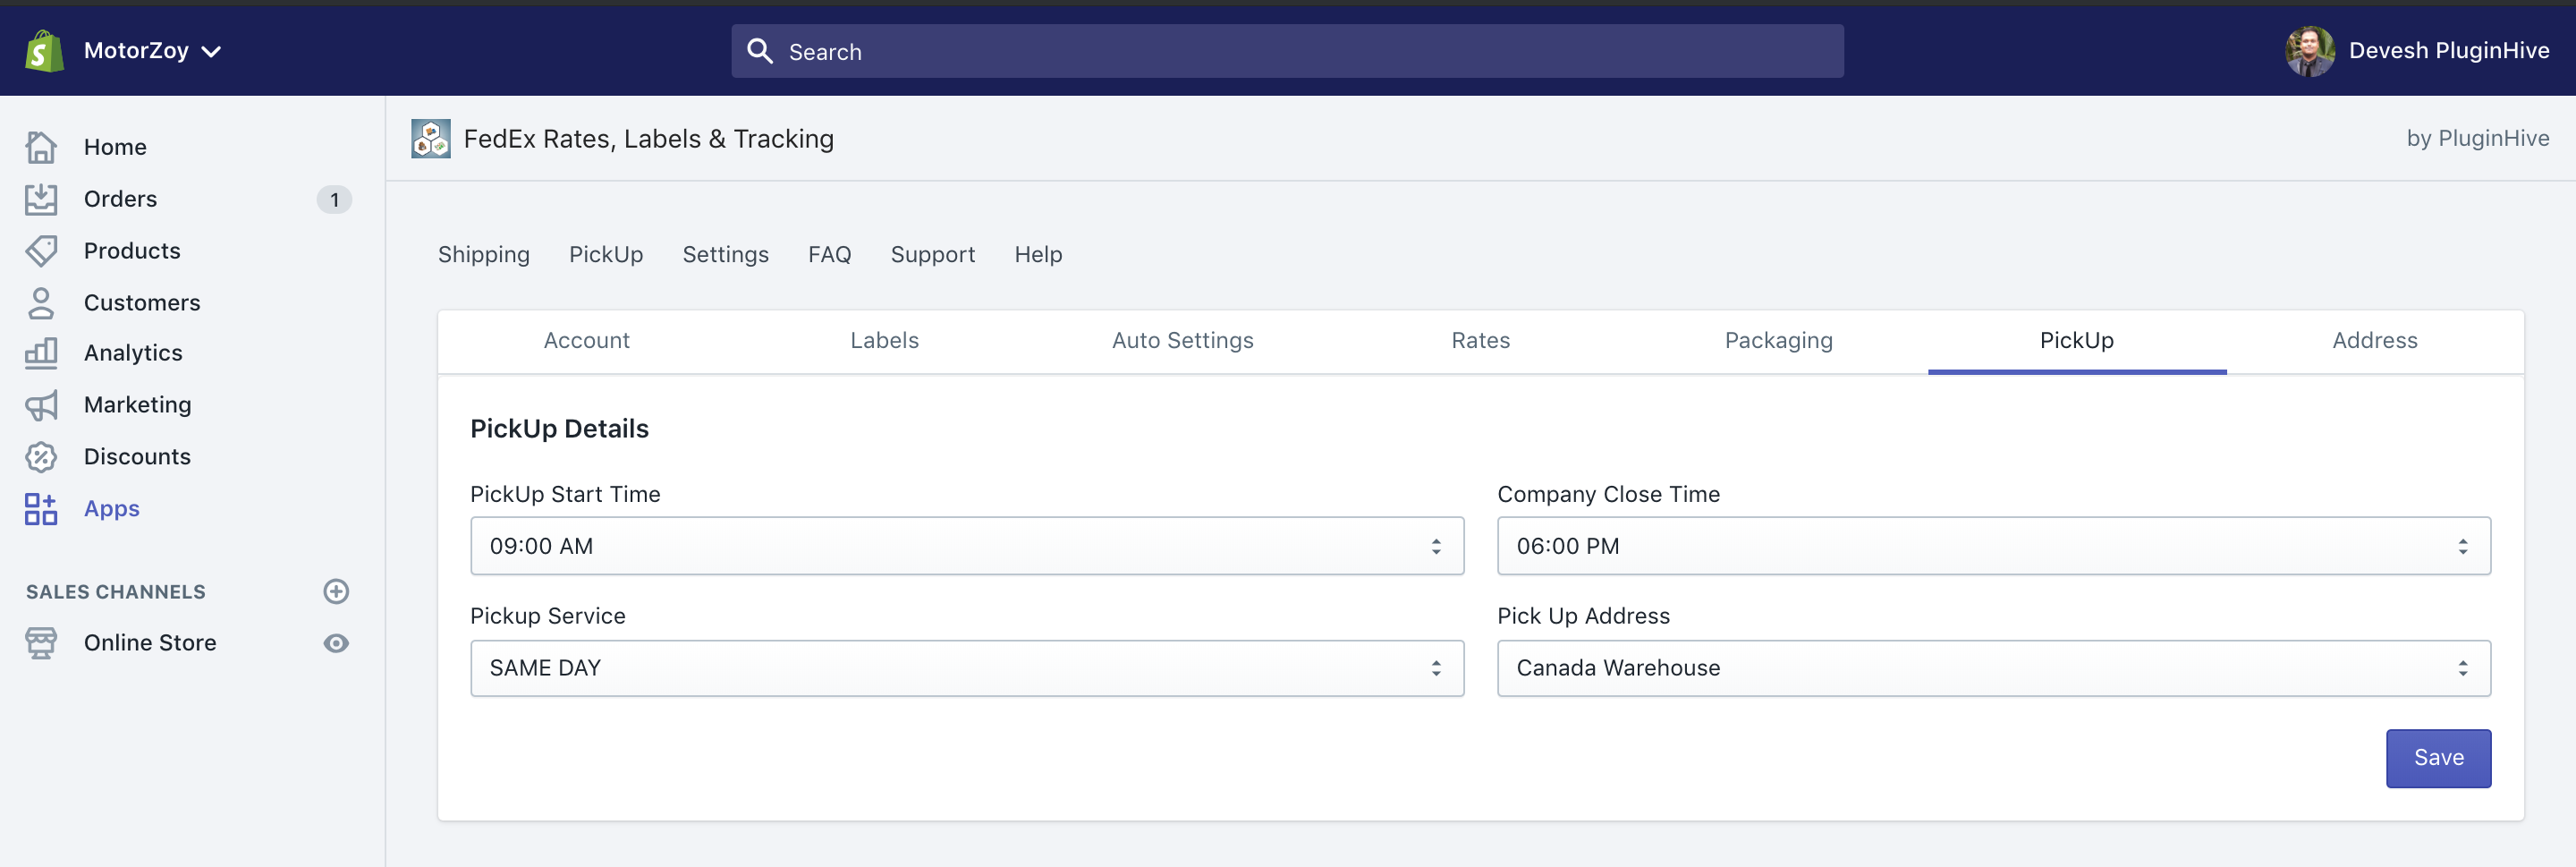Switch to the Rates tab
The image size is (2576, 867).
pos(1481,341)
